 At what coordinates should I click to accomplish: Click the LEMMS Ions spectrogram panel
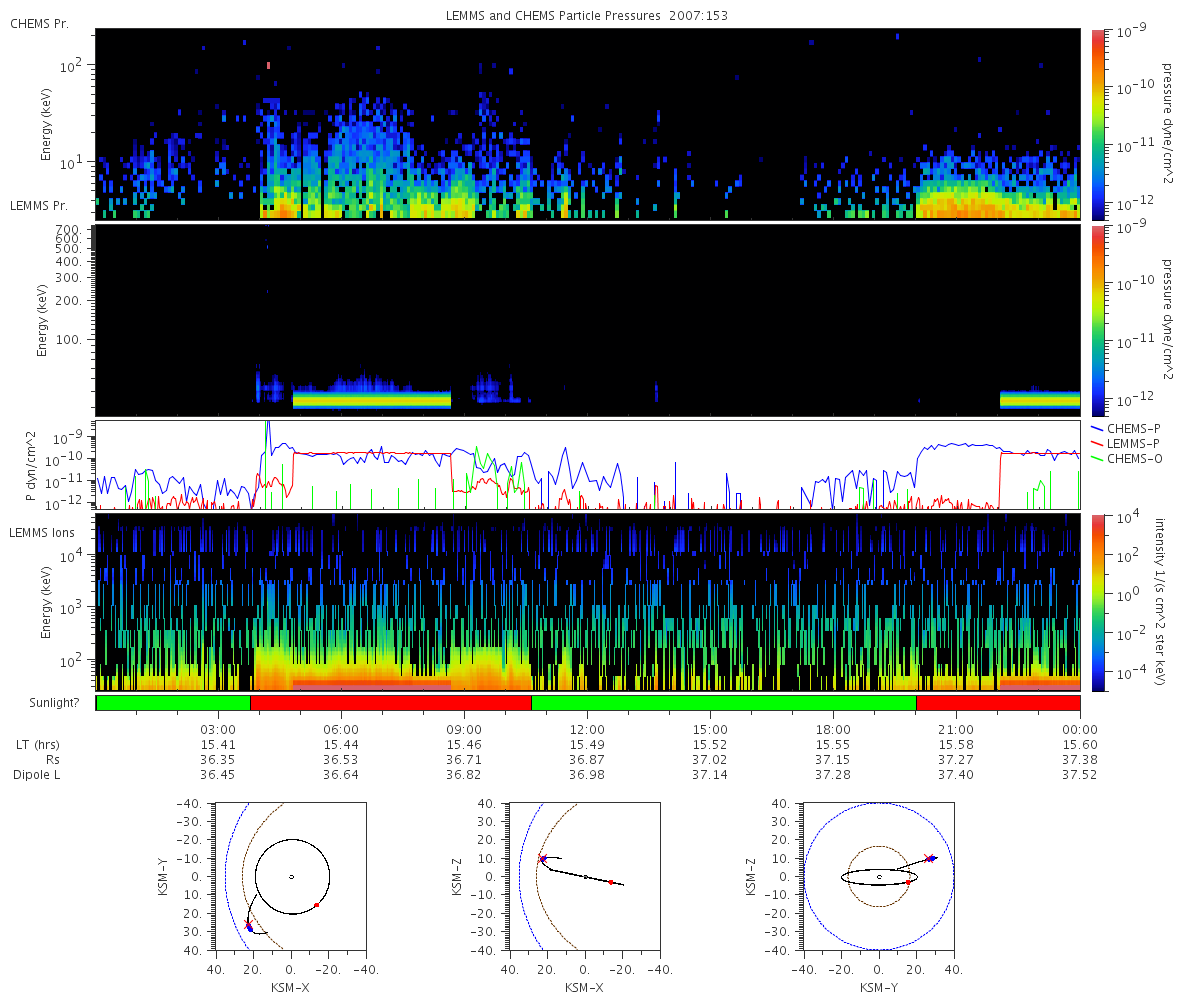click(588, 603)
